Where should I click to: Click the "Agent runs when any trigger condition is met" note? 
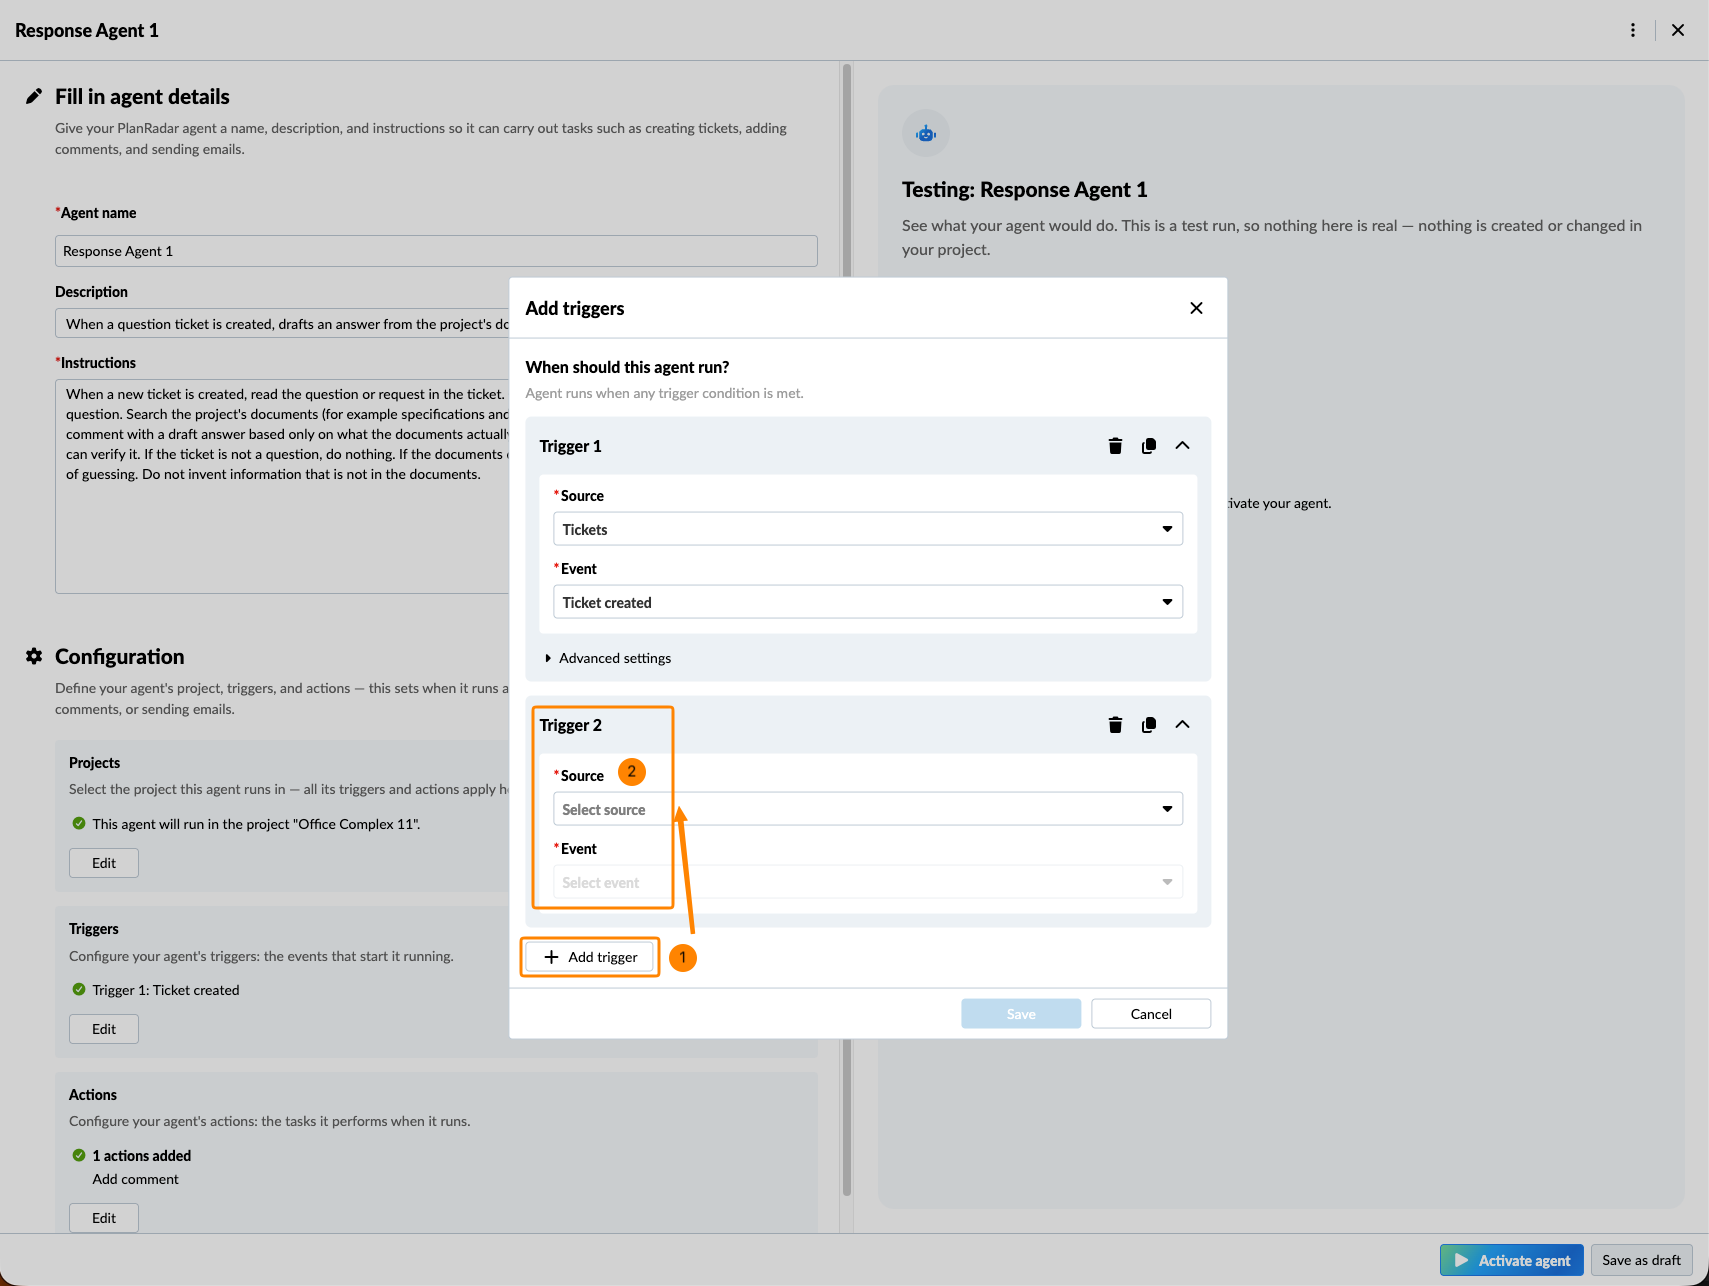click(665, 393)
